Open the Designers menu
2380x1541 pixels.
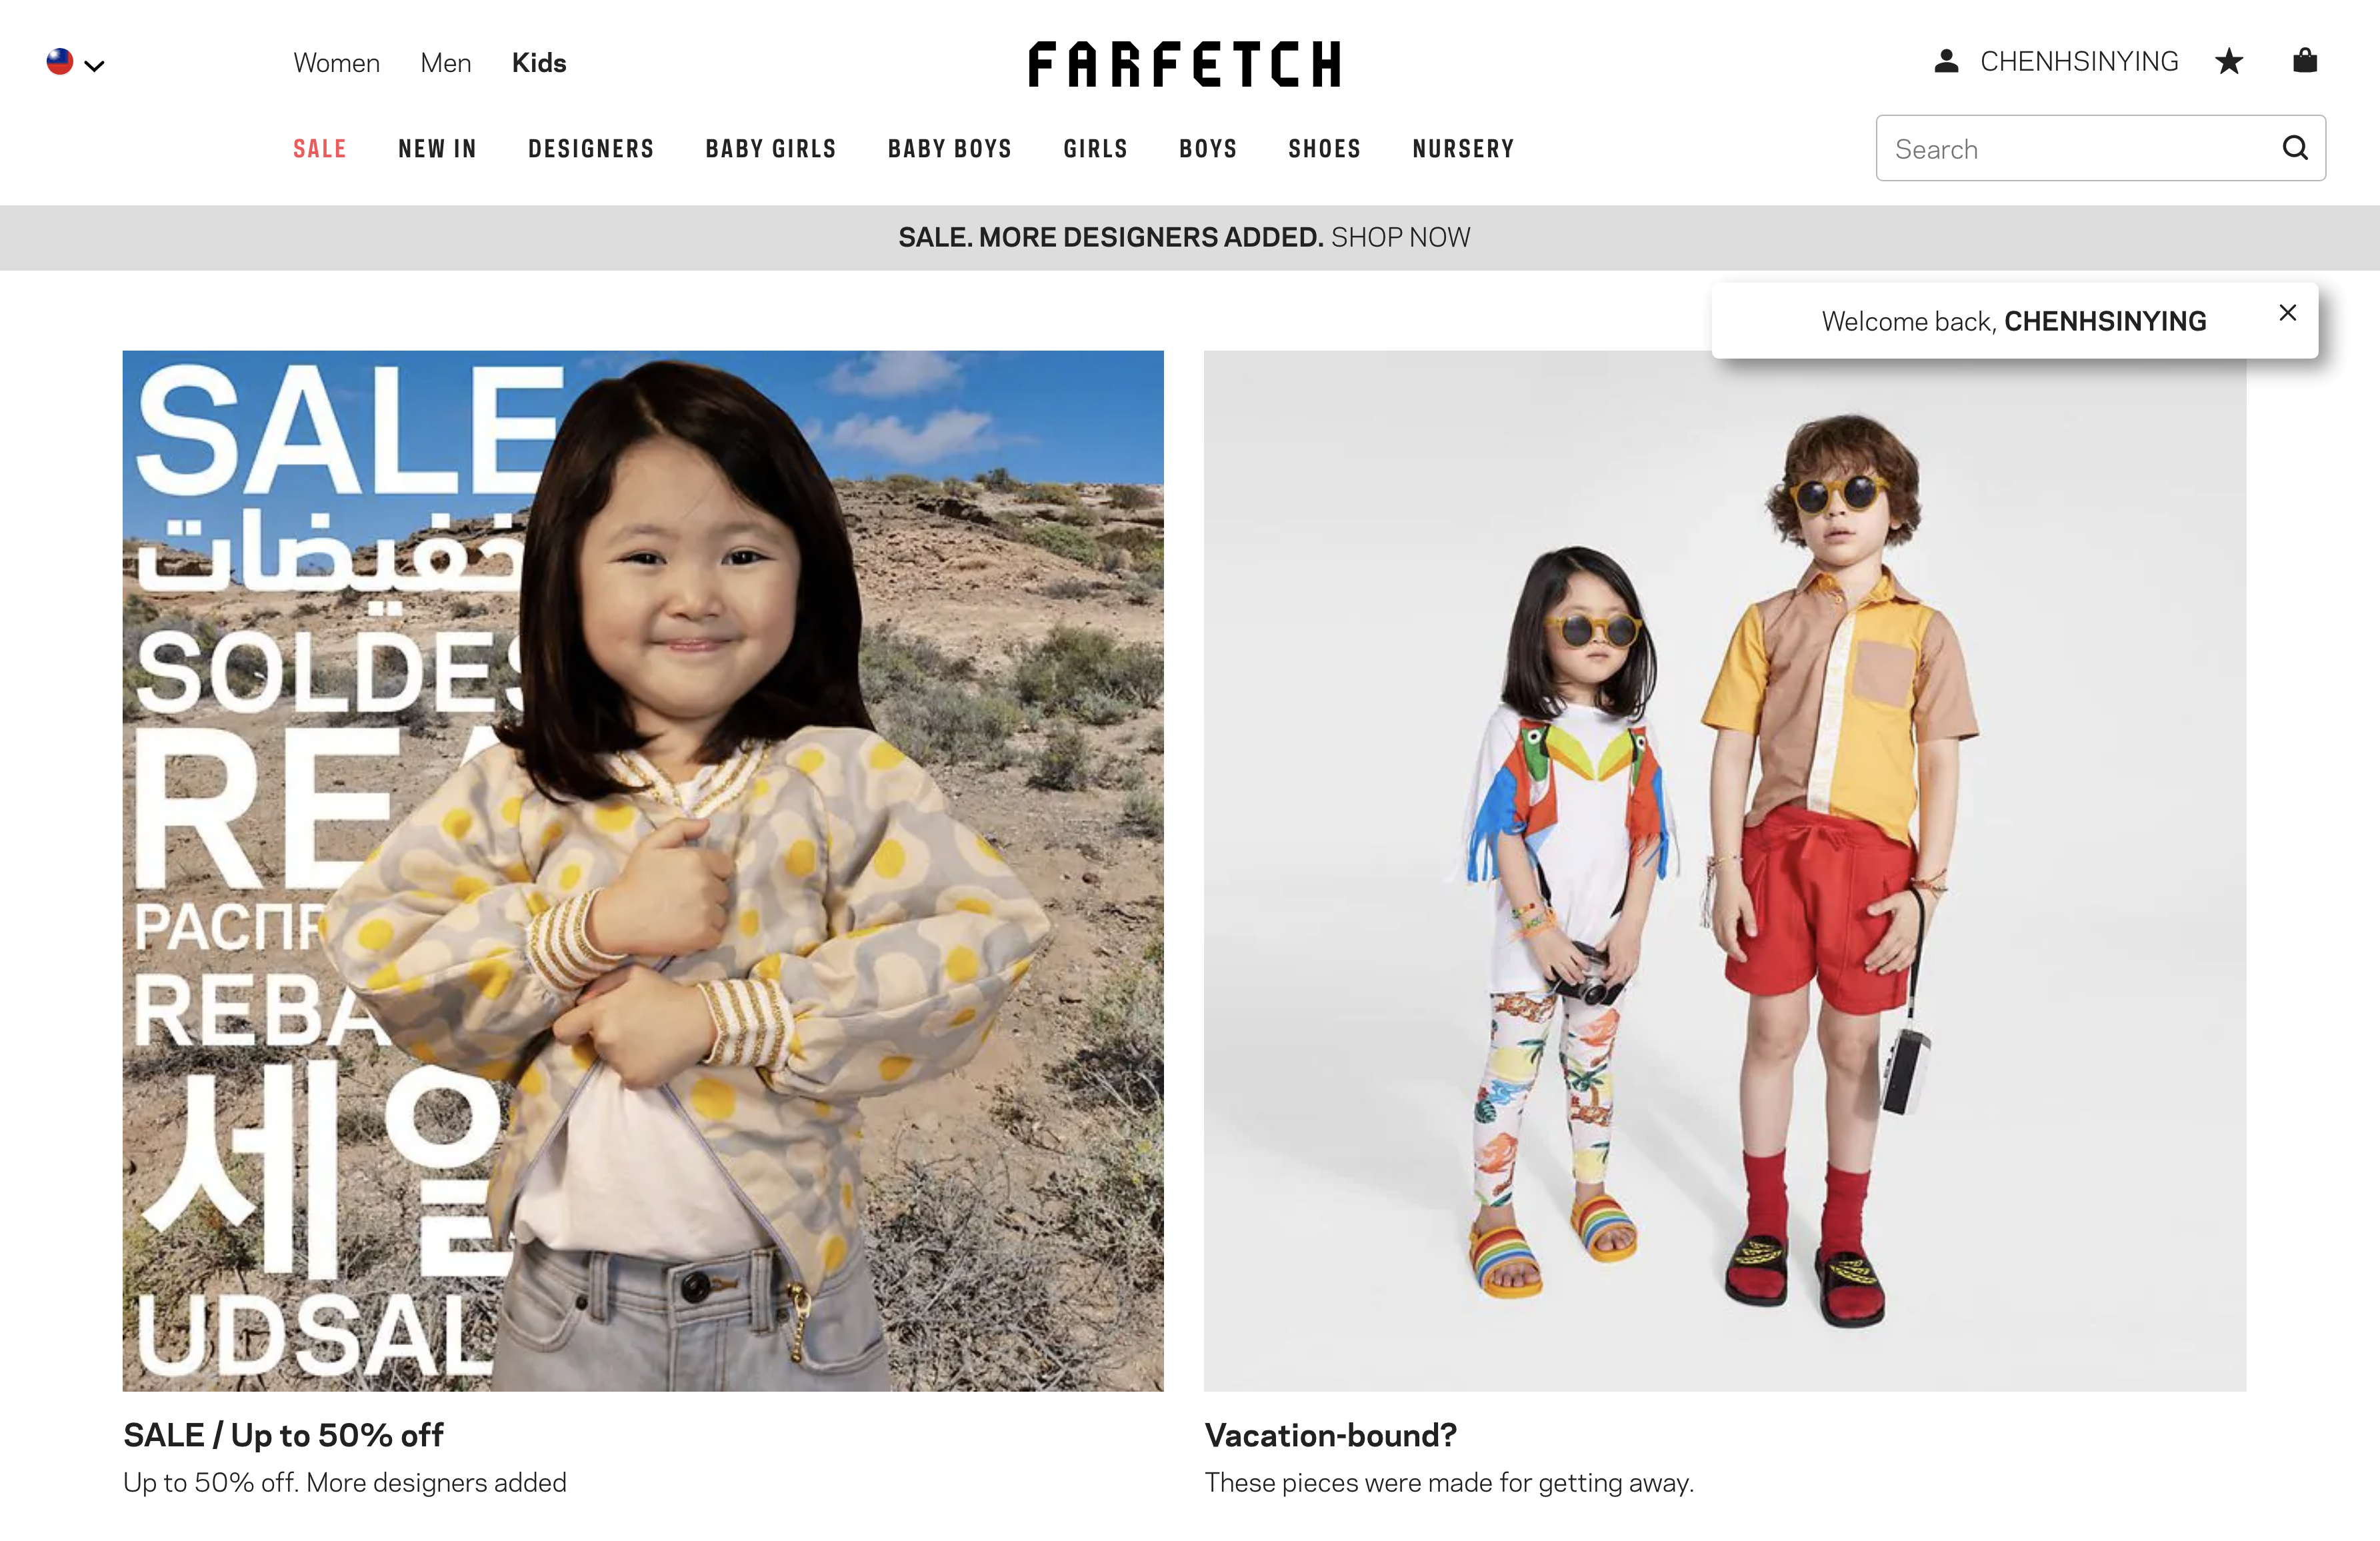591,149
